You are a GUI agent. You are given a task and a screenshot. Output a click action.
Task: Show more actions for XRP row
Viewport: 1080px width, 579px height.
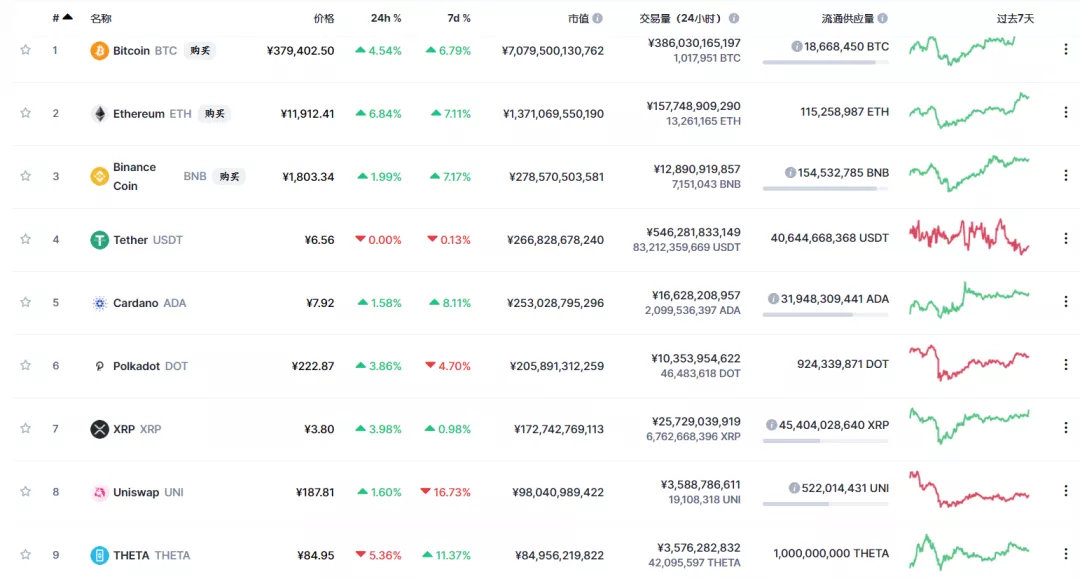(1066, 428)
